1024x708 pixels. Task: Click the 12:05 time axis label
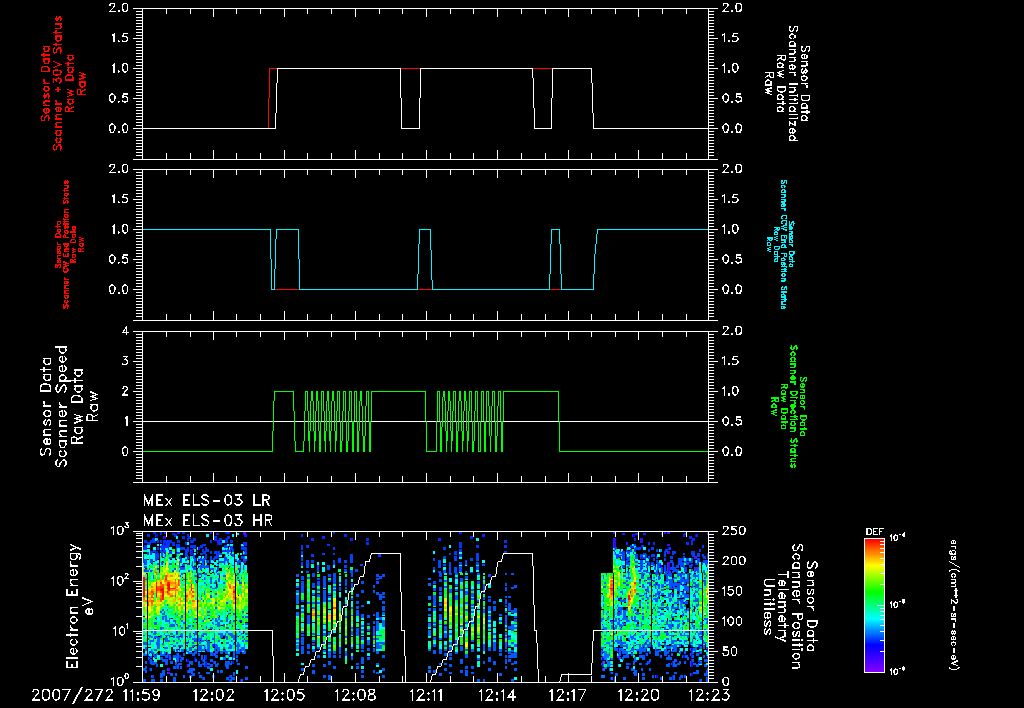click(284, 695)
